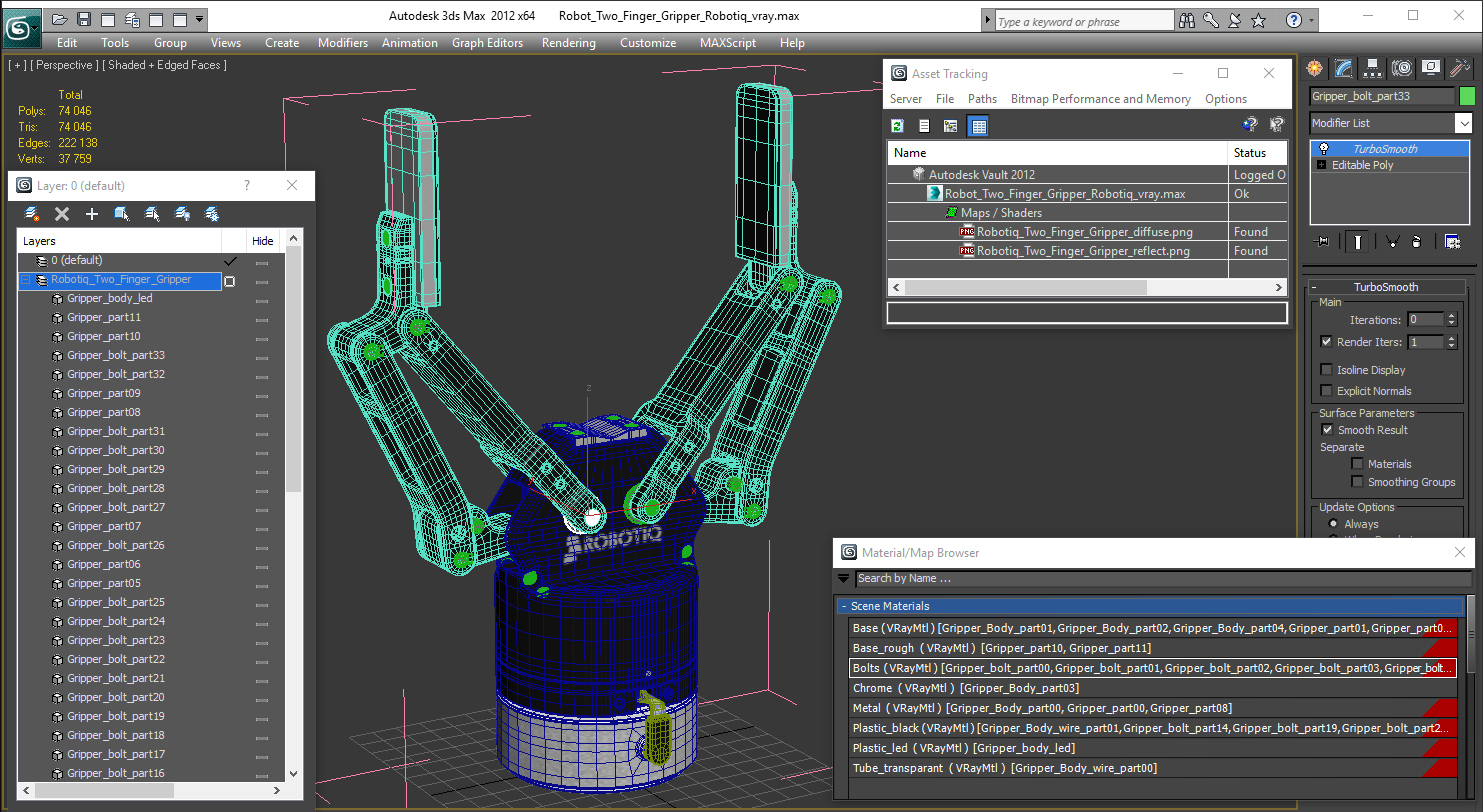Open Material/Map Browser options arrow menu

tap(844, 578)
